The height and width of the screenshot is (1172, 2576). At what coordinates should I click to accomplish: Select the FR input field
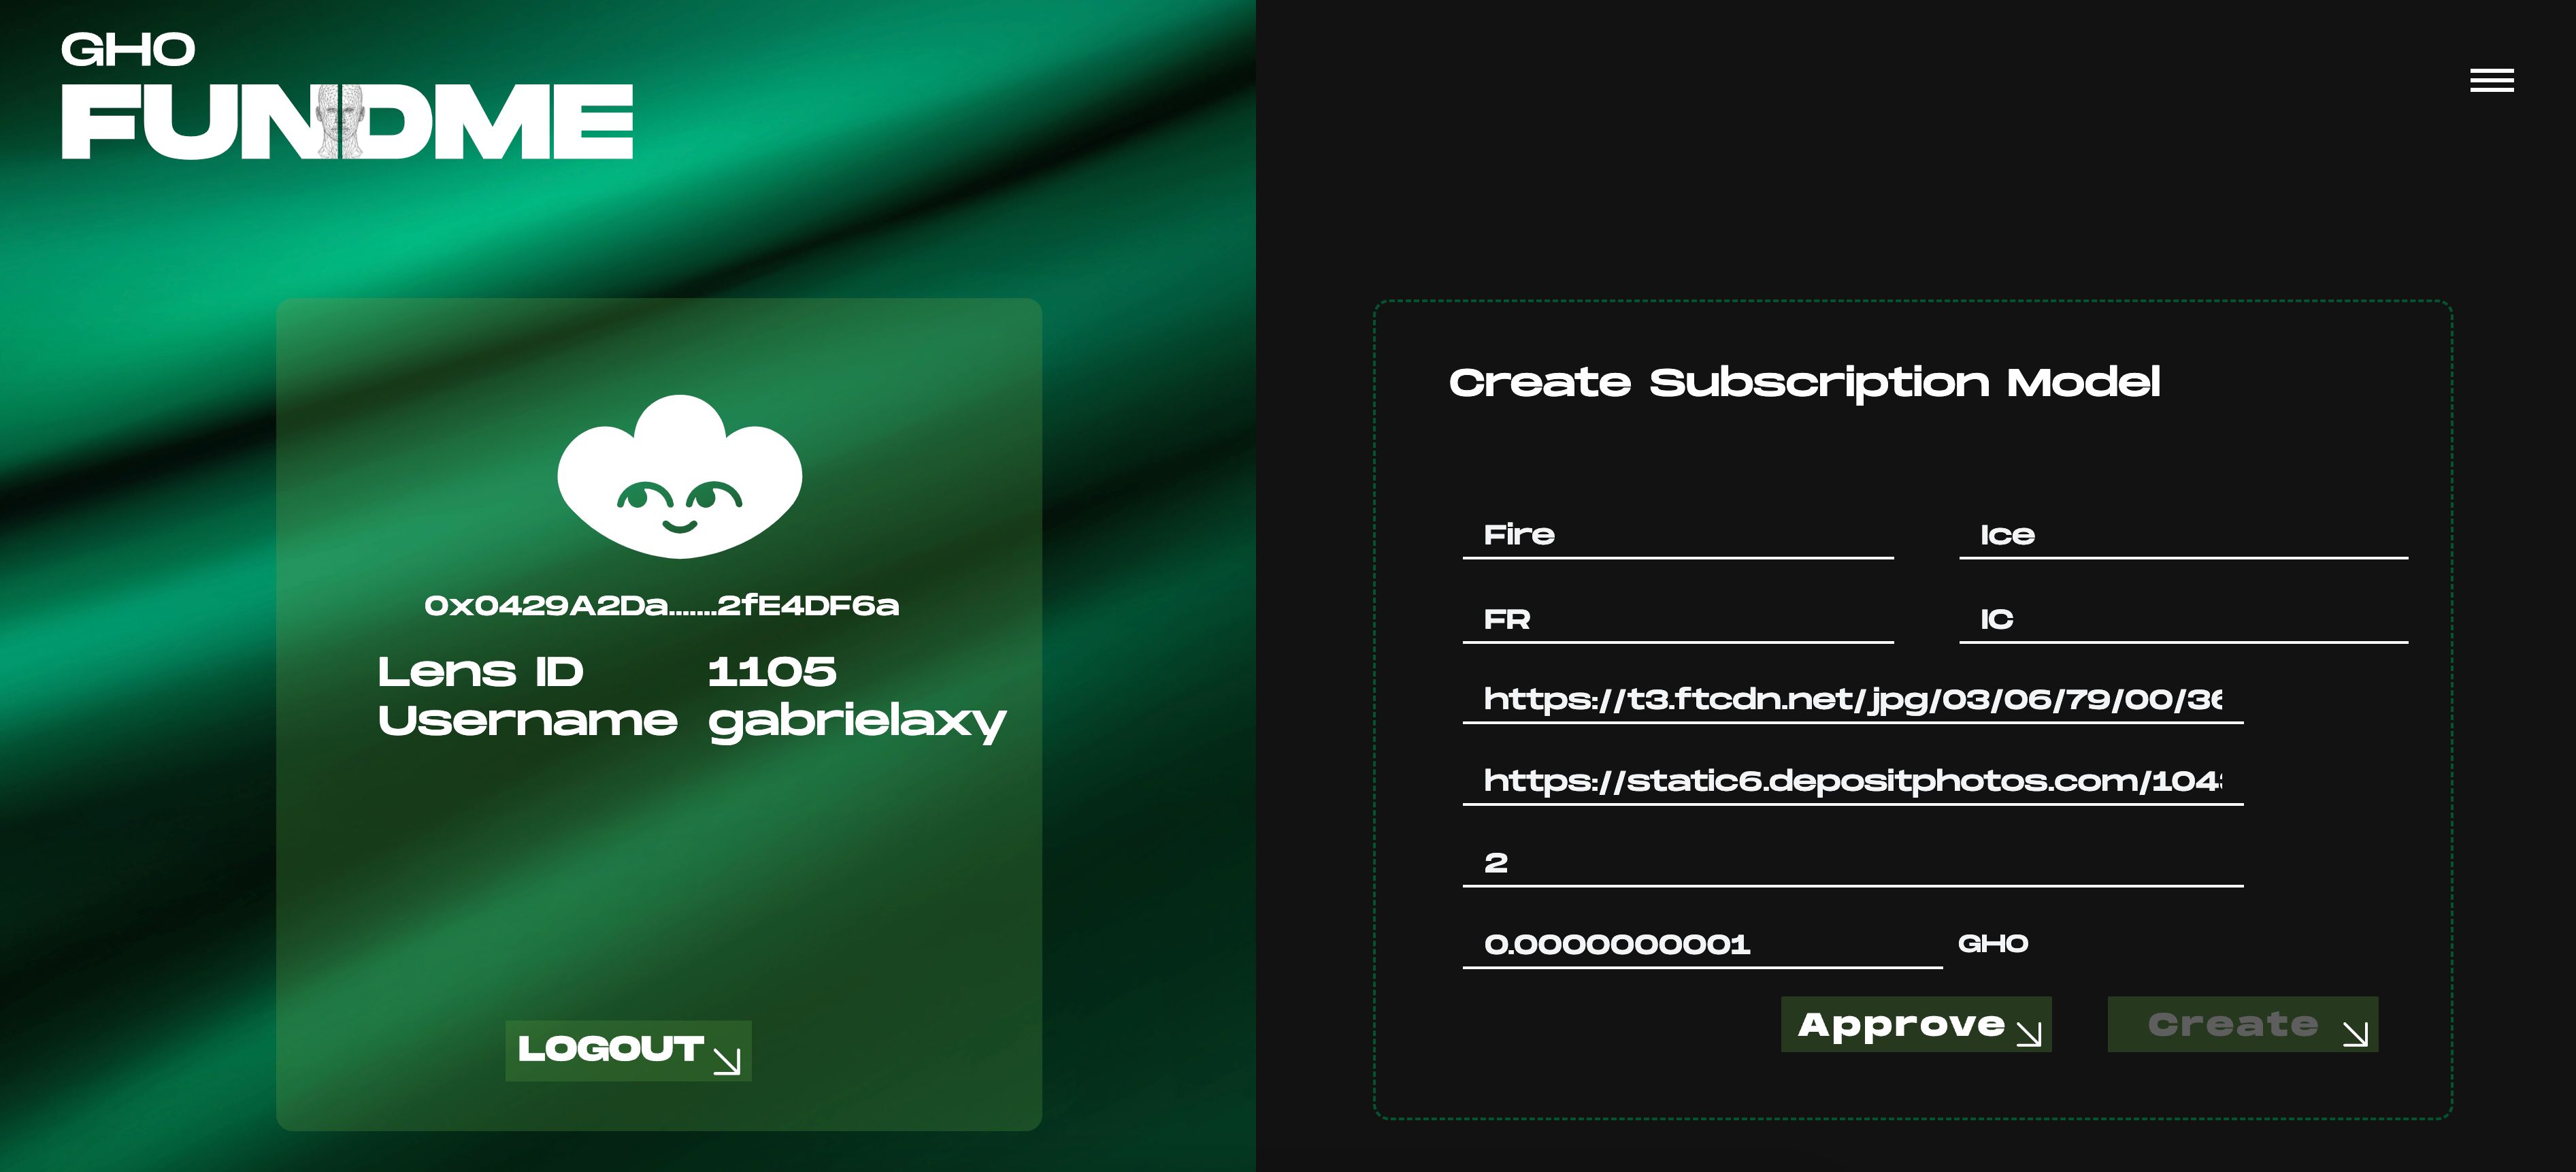pyautogui.click(x=1677, y=620)
